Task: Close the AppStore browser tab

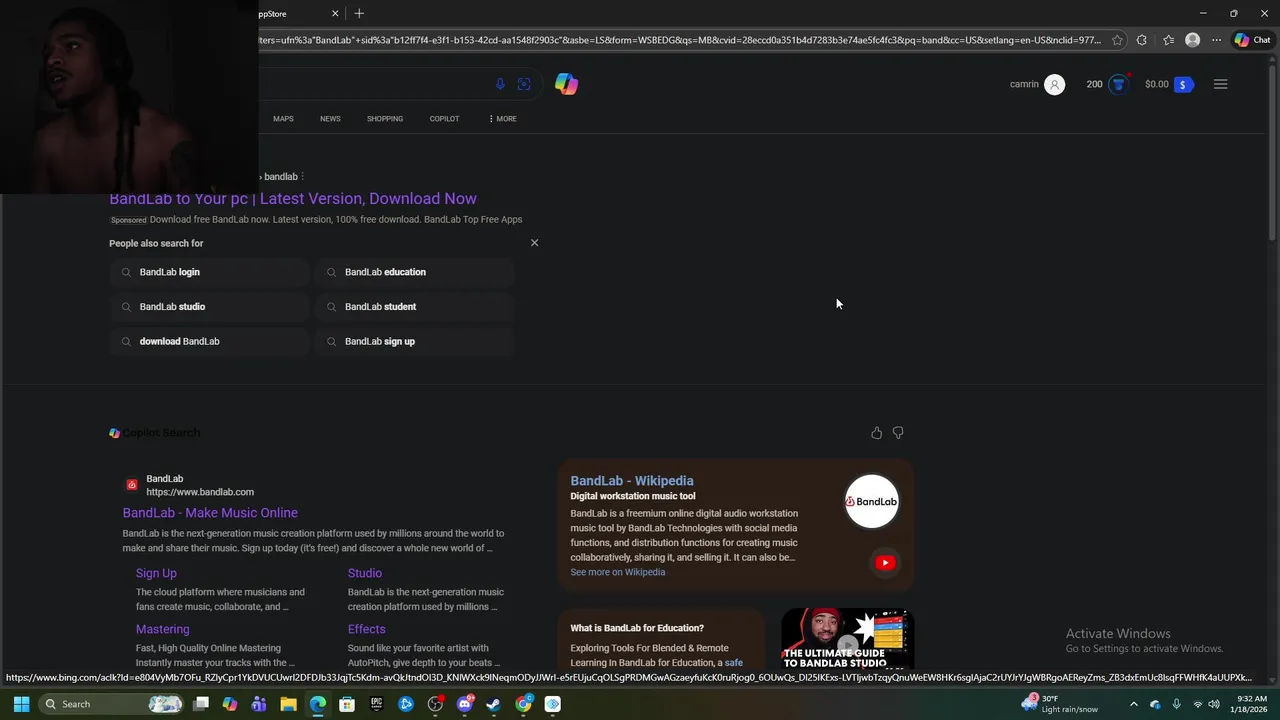Action: pos(335,13)
